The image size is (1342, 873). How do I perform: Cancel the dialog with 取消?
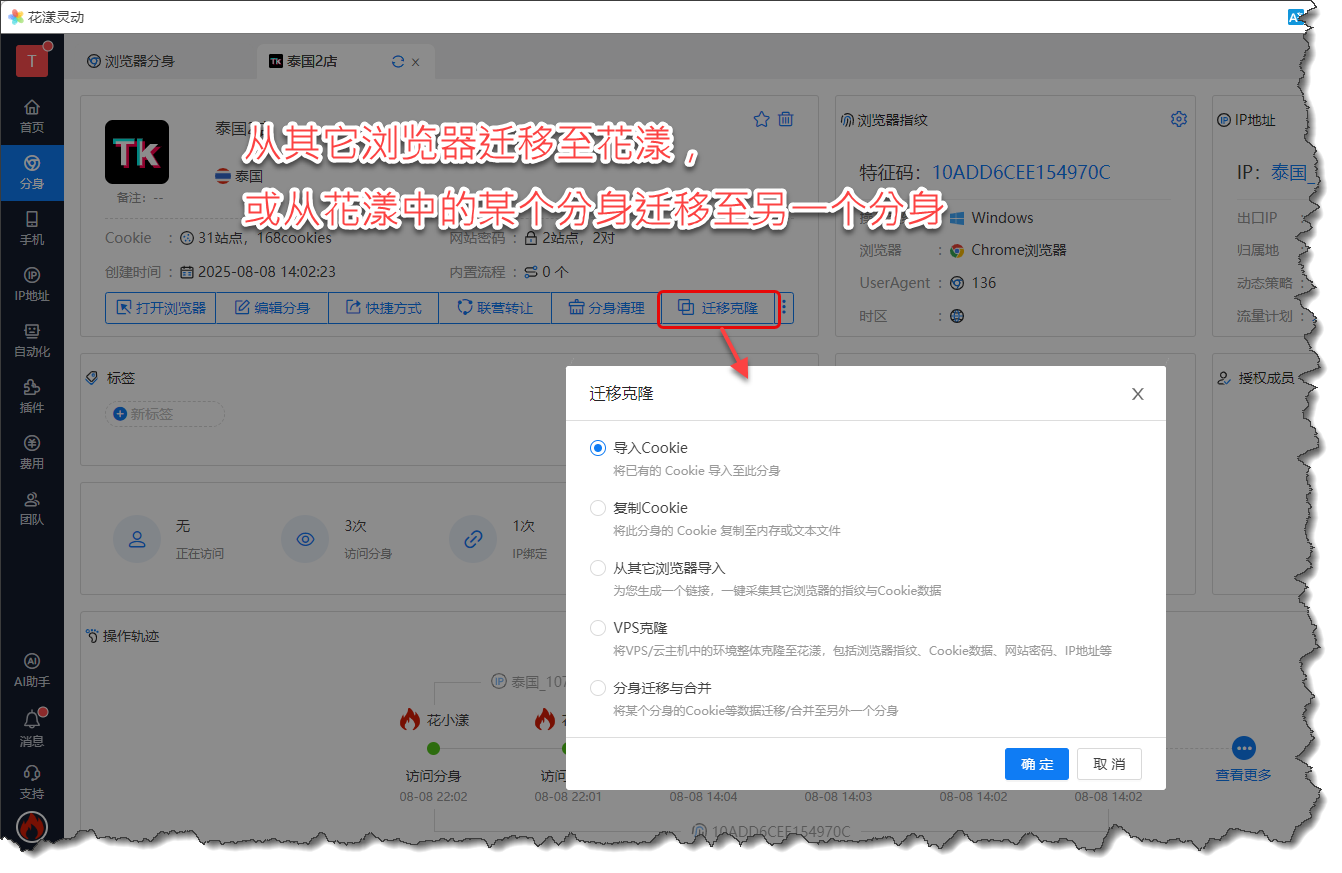1109,764
